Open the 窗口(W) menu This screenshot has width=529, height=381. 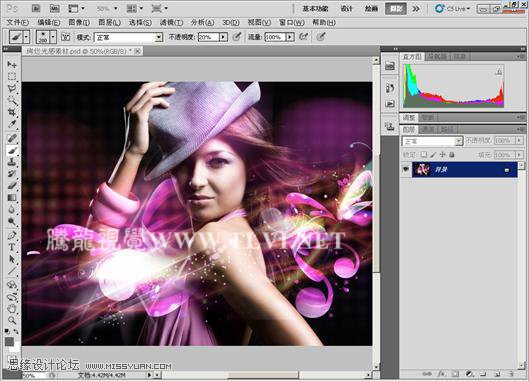[292, 23]
